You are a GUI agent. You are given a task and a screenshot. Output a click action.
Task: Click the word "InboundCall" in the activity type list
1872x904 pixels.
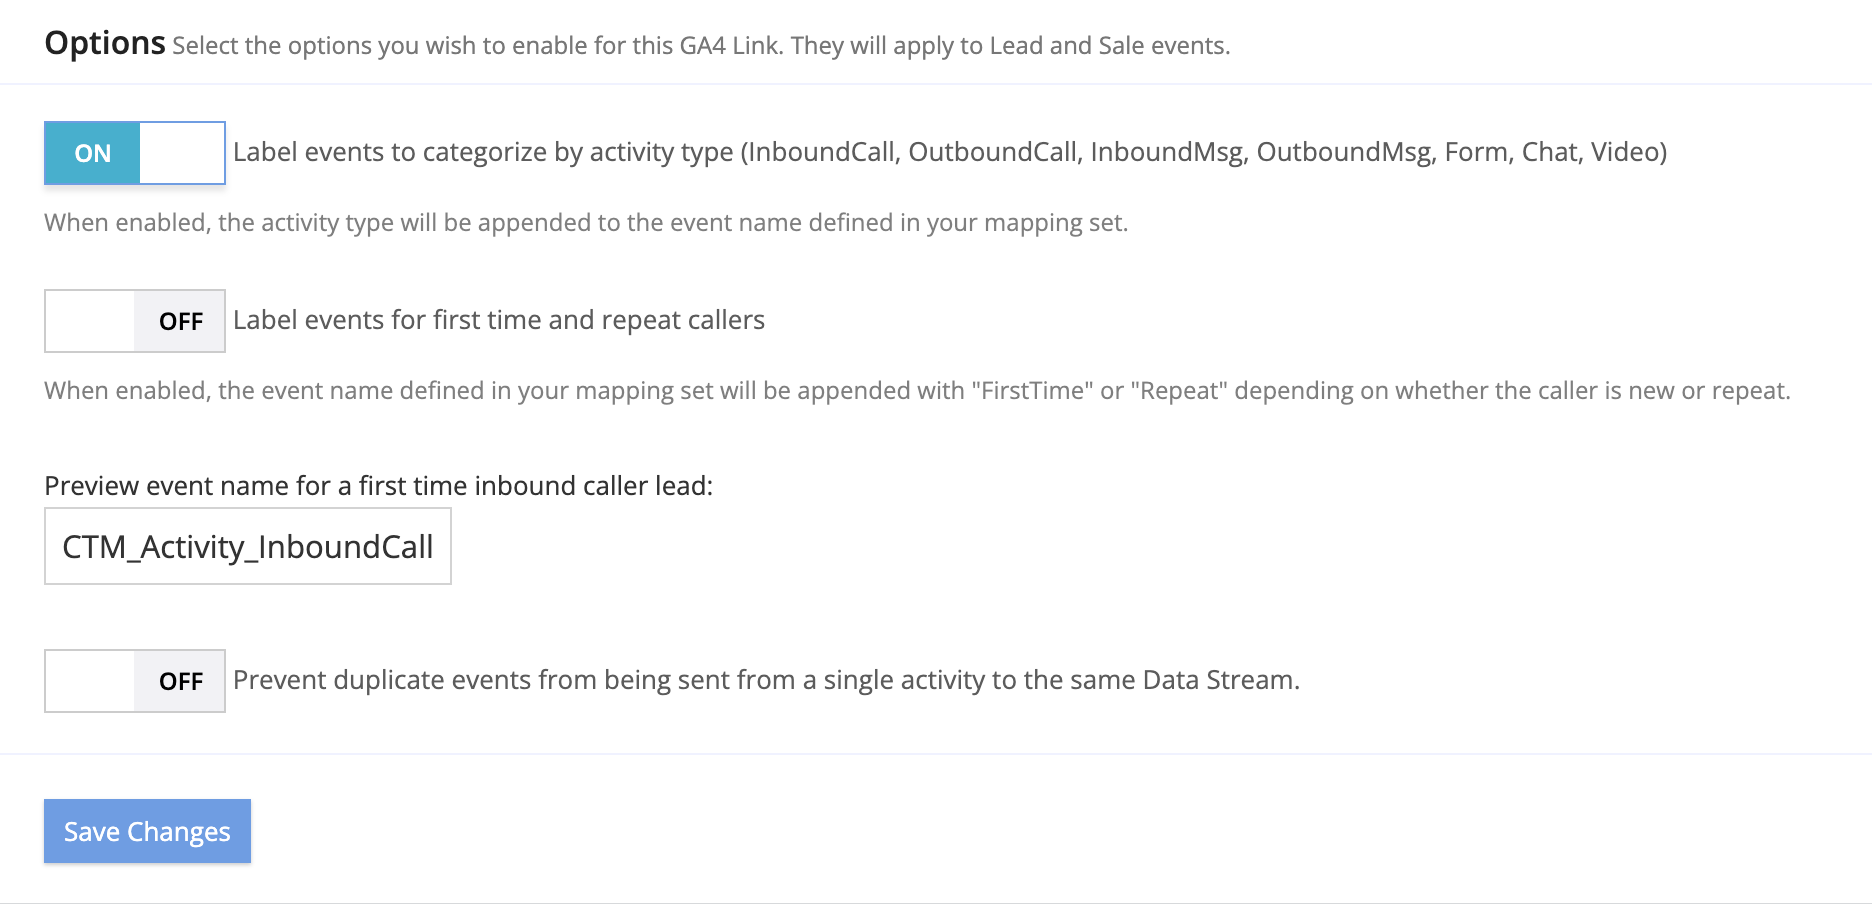coord(824,152)
